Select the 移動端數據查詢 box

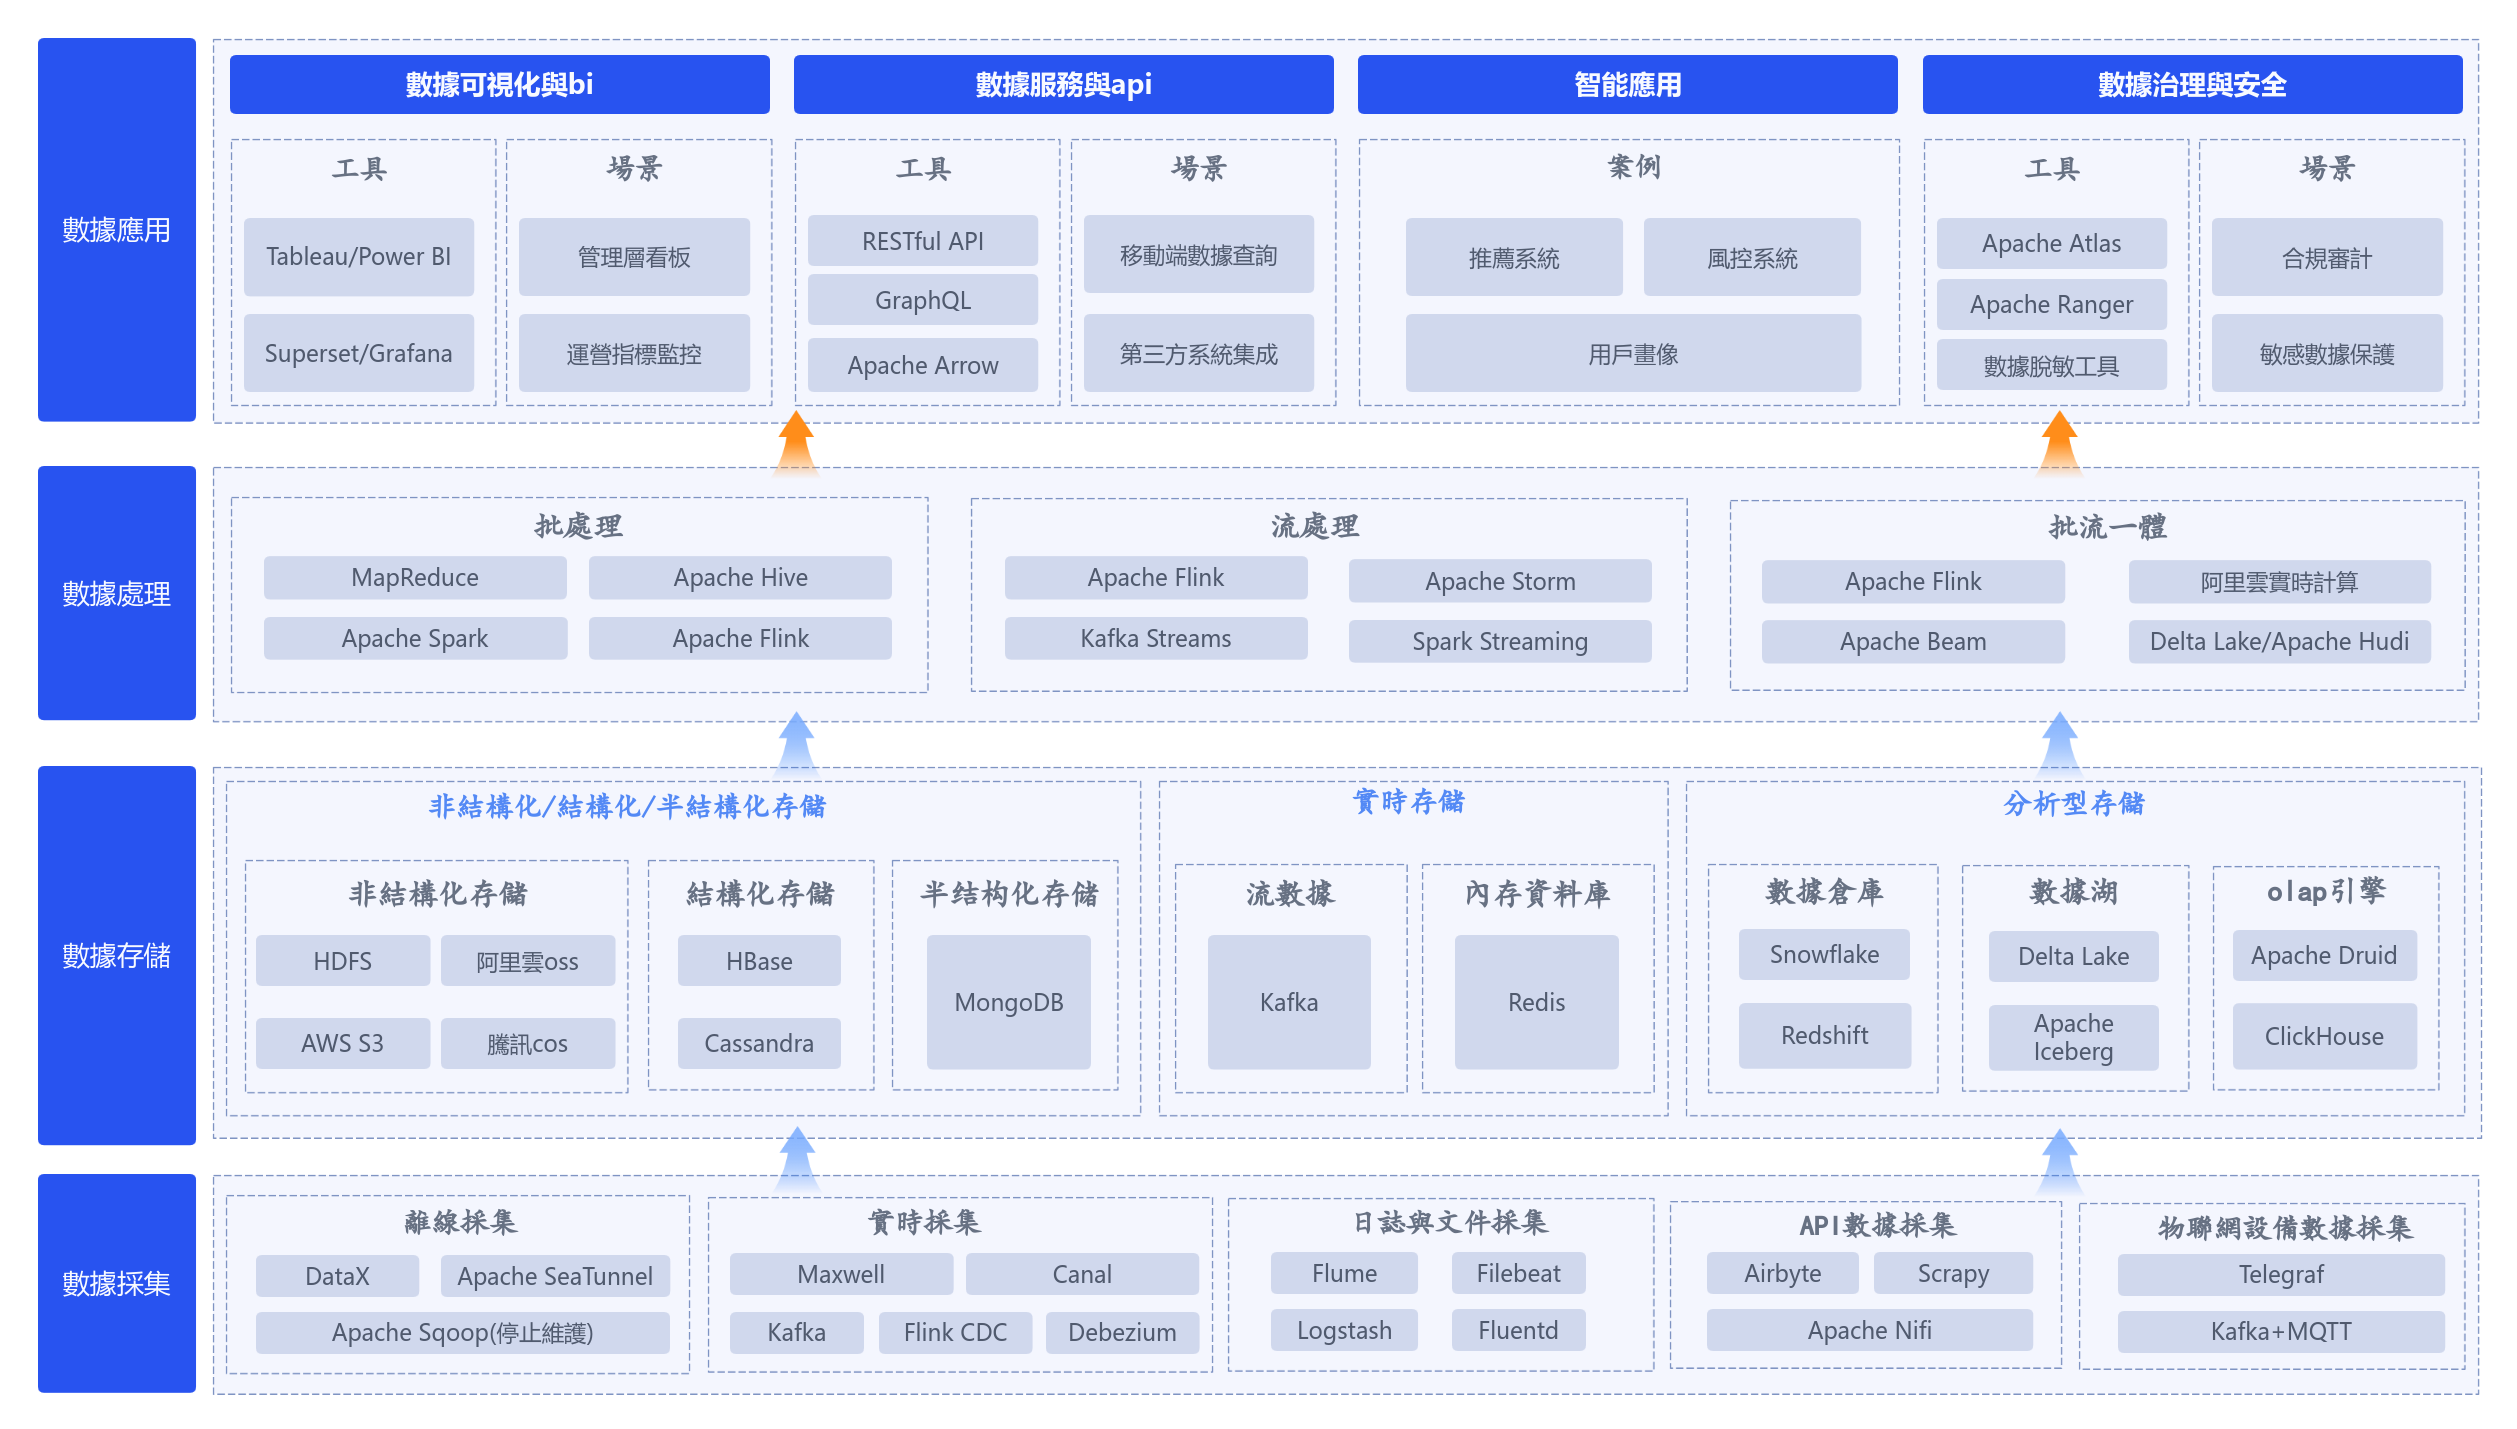[x=1198, y=255]
